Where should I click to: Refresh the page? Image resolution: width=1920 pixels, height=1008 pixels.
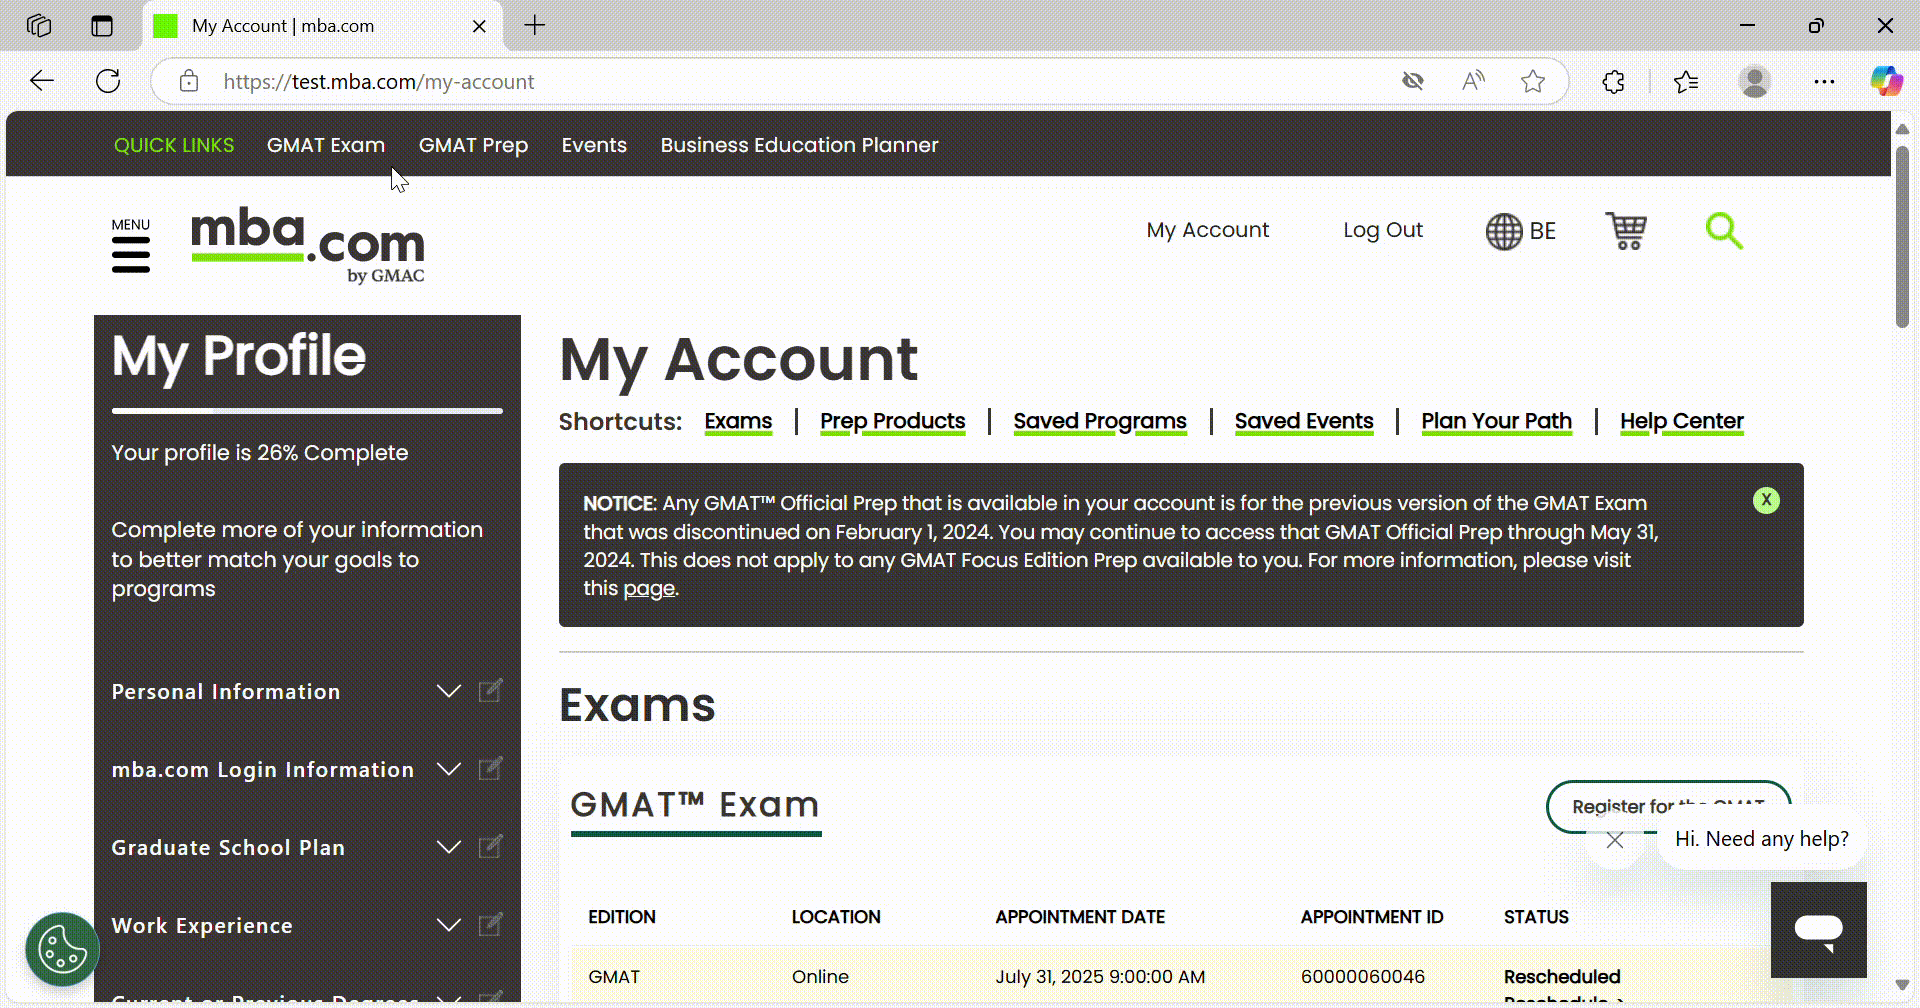pyautogui.click(x=108, y=81)
